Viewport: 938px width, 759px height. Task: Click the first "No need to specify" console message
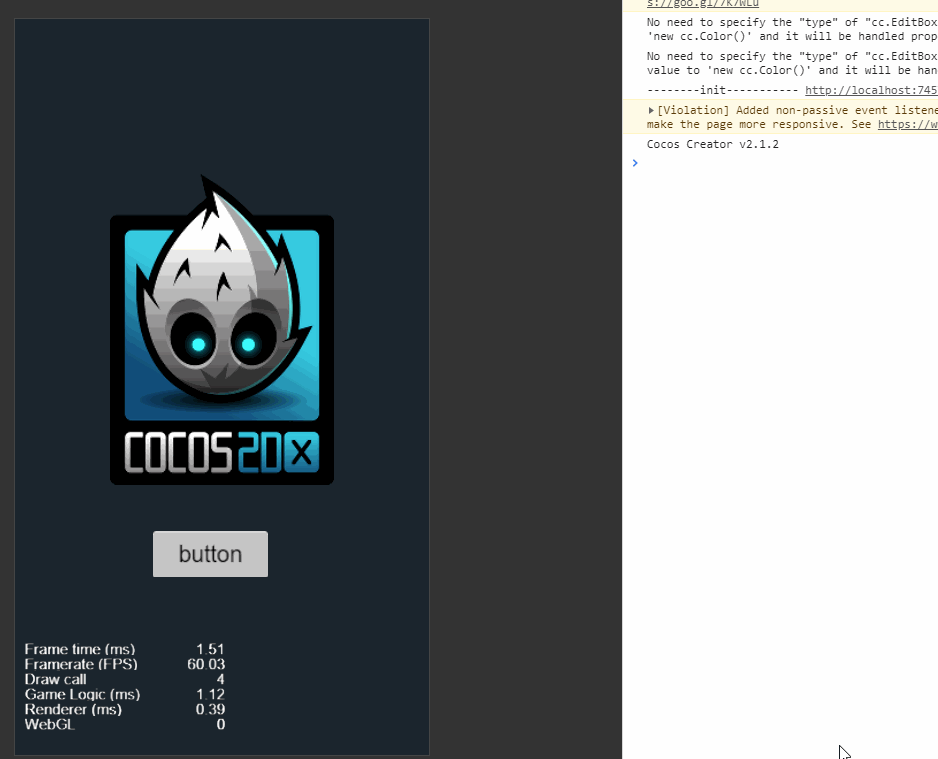coord(792,29)
